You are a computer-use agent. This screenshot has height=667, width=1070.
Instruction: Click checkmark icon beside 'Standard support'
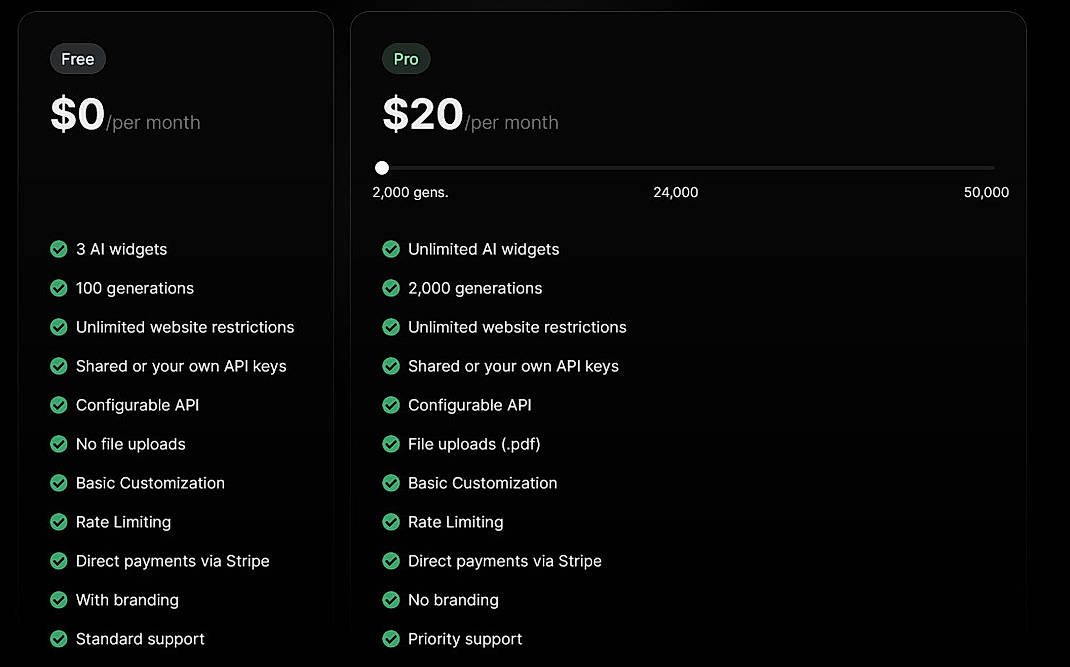pyautogui.click(x=59, y=638)
